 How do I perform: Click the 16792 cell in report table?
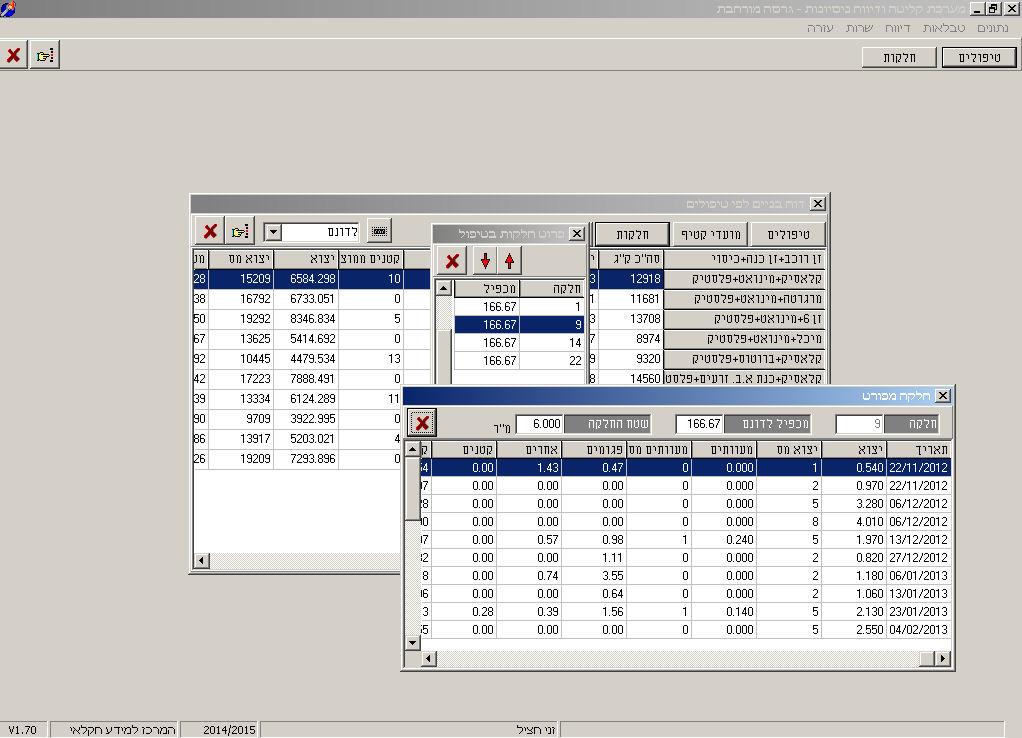(x=241, y=299)
